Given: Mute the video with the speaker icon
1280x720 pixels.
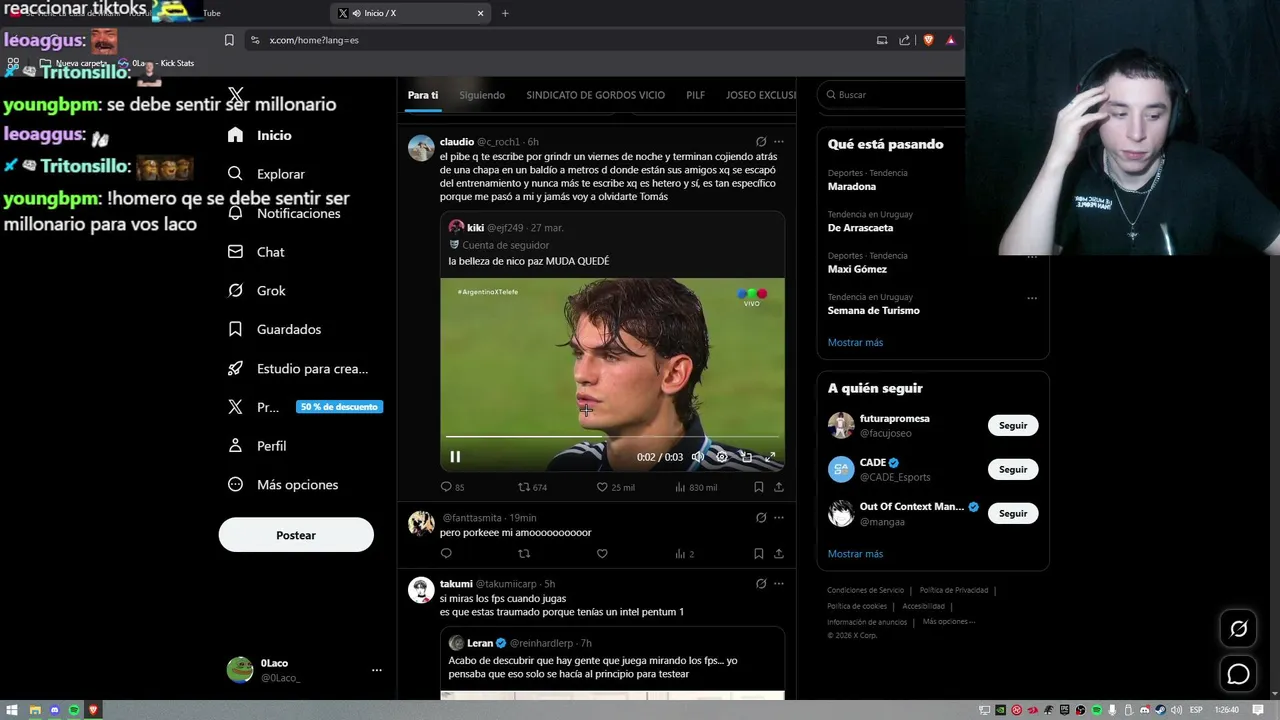Looking at the screenshot, I should 698,457.
